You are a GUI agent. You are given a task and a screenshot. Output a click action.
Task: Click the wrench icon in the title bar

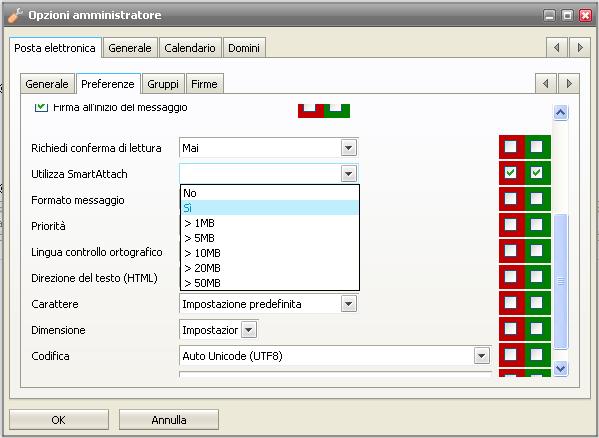click(x=15, y=15)
